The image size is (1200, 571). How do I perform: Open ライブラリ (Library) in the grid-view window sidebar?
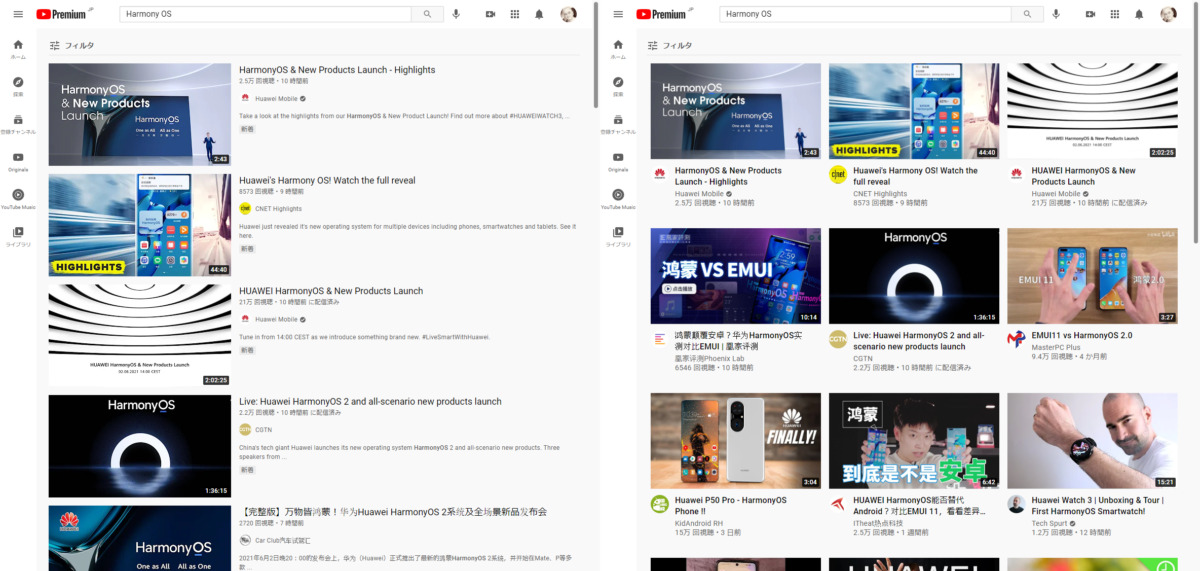[618, 237]
